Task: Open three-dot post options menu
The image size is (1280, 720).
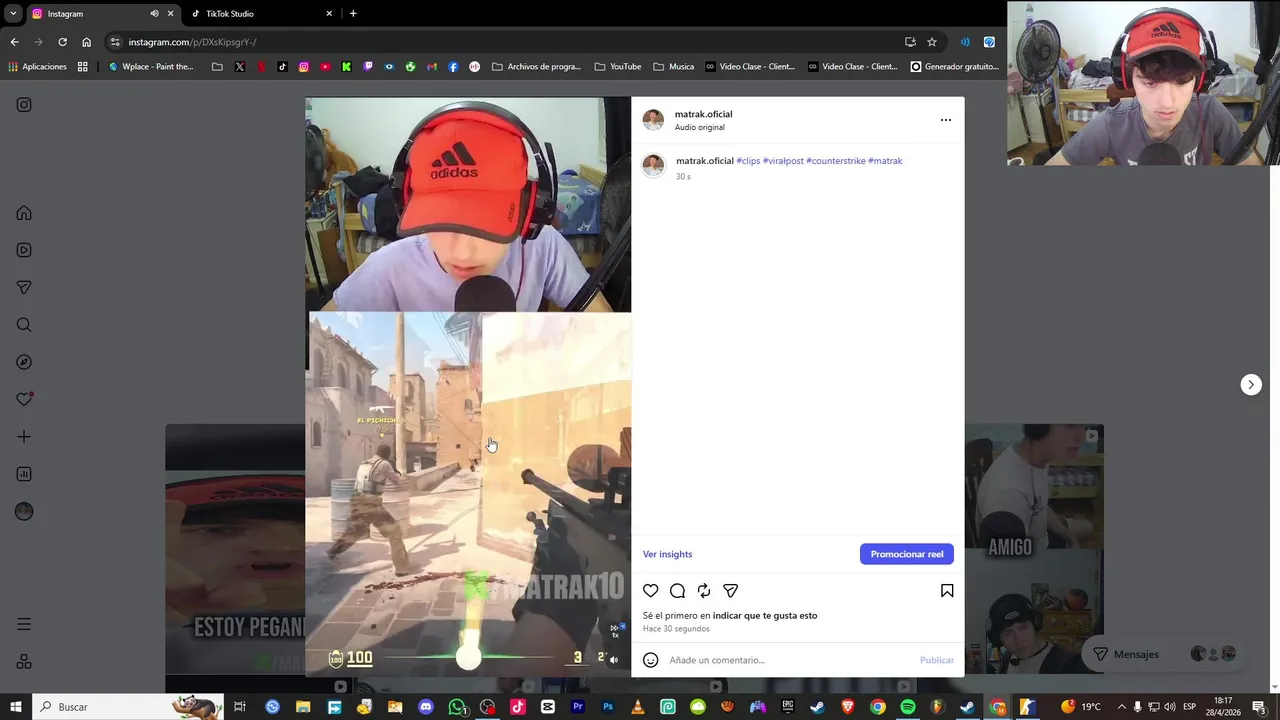Action: pyautogui.click(x=946, y=120)
